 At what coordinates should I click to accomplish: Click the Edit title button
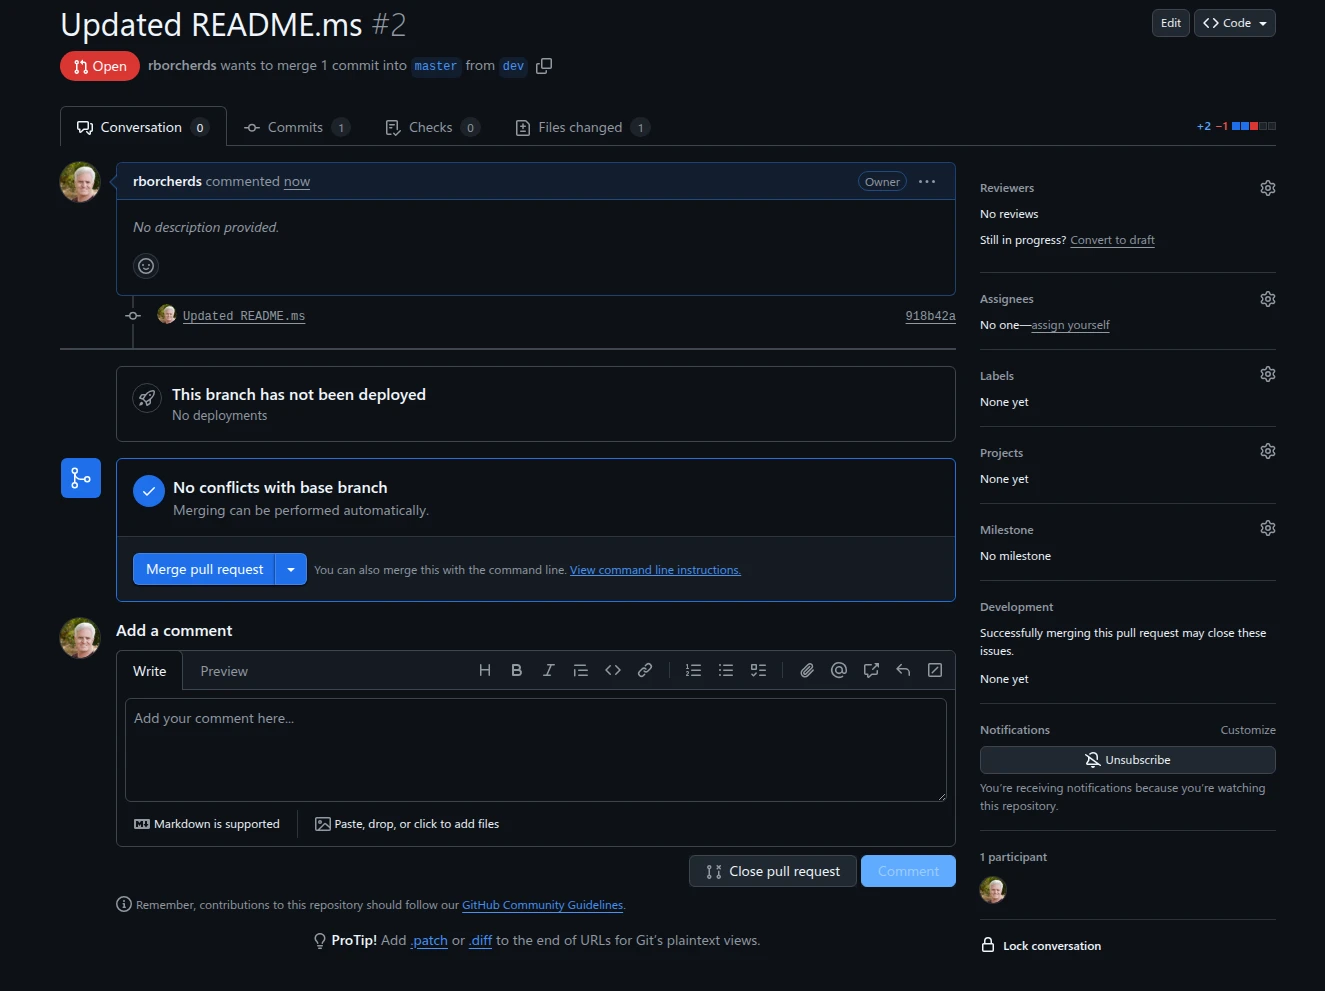click(x=1171, y=23)
